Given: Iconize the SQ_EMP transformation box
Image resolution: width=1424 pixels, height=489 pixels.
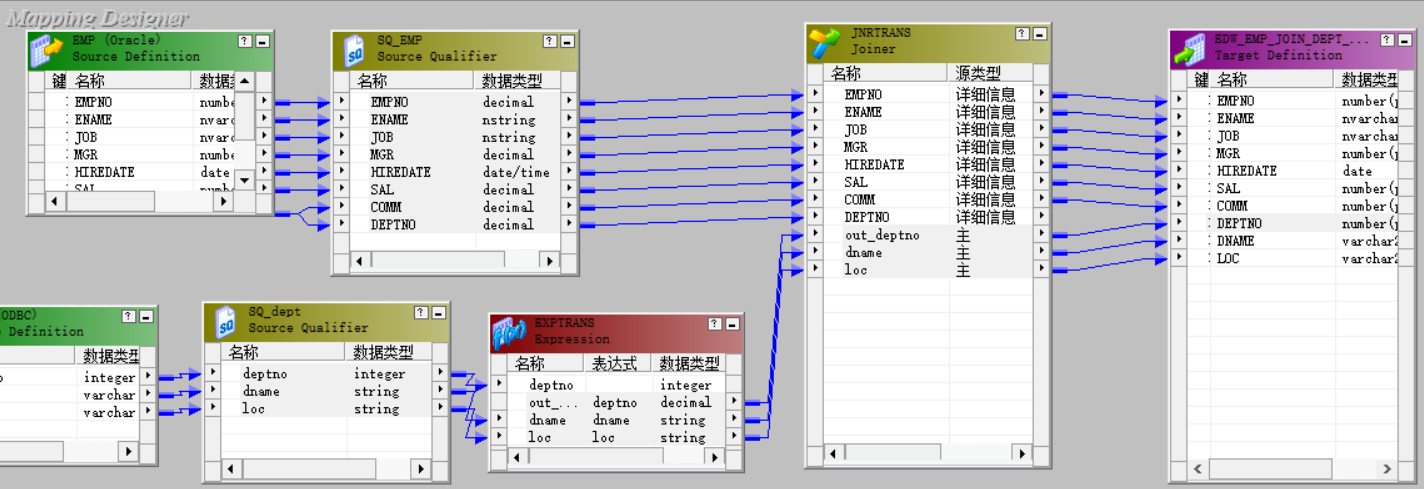Looking at the screenshot, I should pos(567,42).
